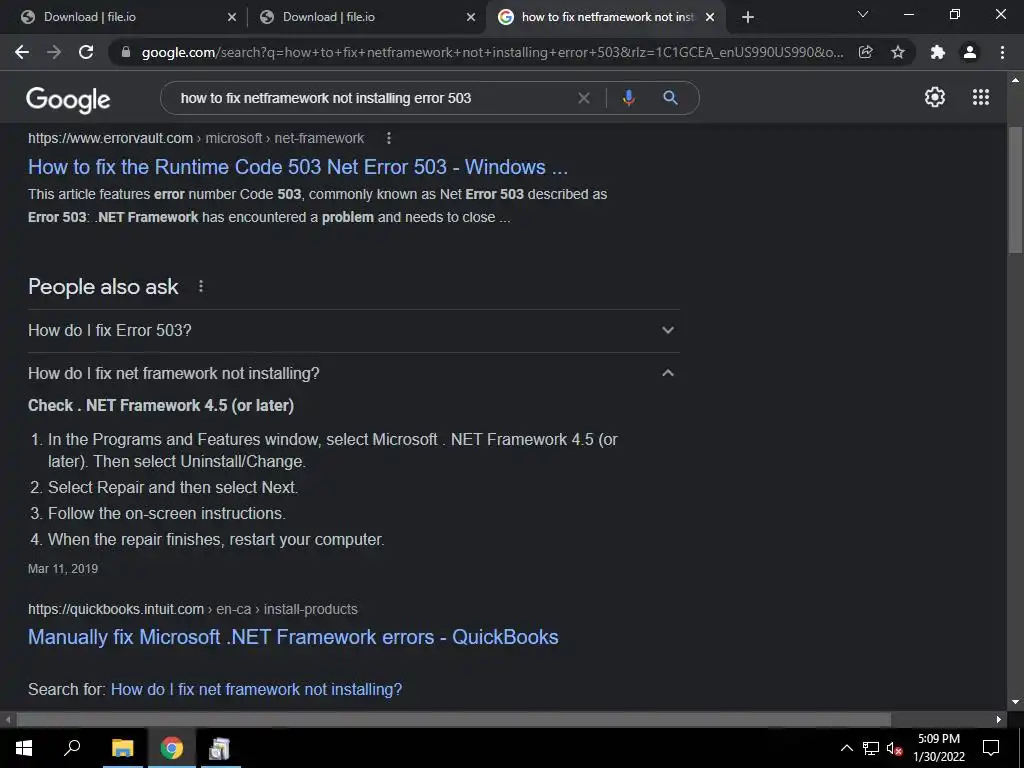Click quickbooks.intuit.com breadcrumb URL
Screen dimensions: 1024x768
click(193, 609)
